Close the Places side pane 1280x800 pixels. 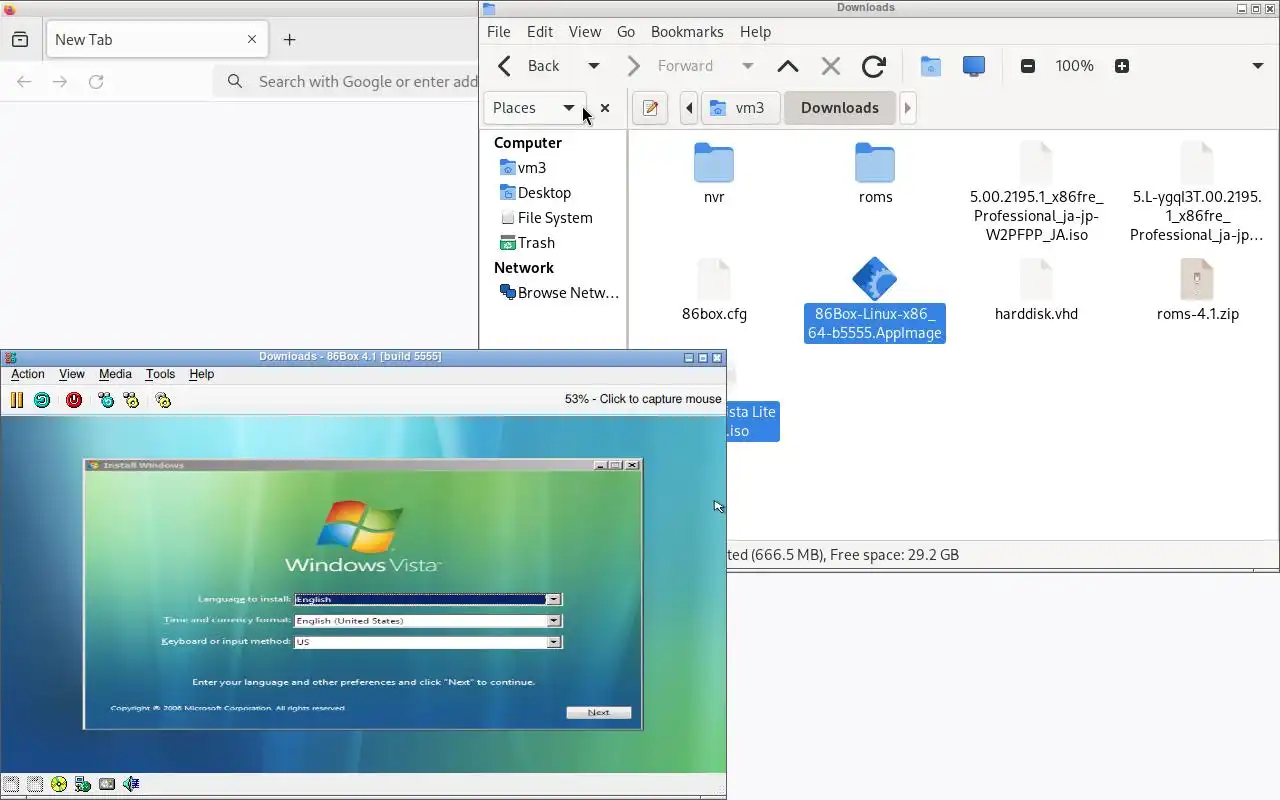(x=605, y=108)
